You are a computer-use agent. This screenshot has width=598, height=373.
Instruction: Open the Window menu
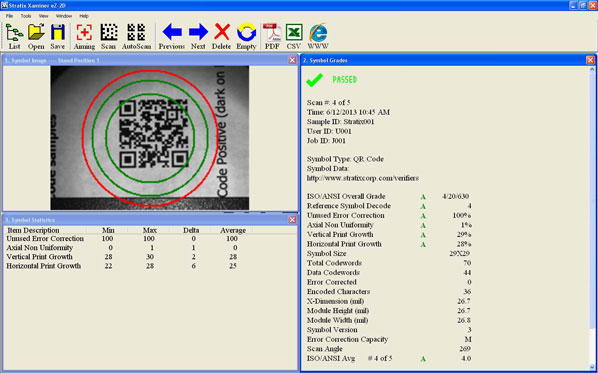[64, 16]
